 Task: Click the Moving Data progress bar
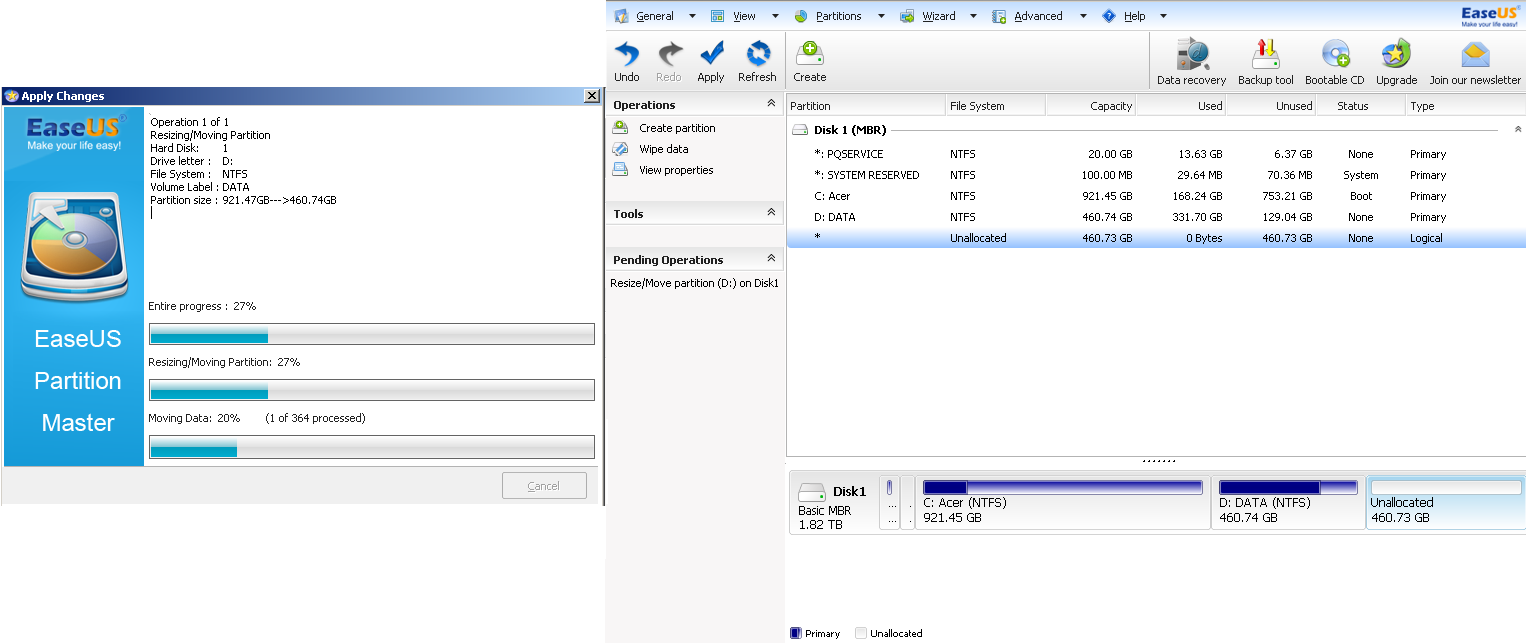point(372,447)
